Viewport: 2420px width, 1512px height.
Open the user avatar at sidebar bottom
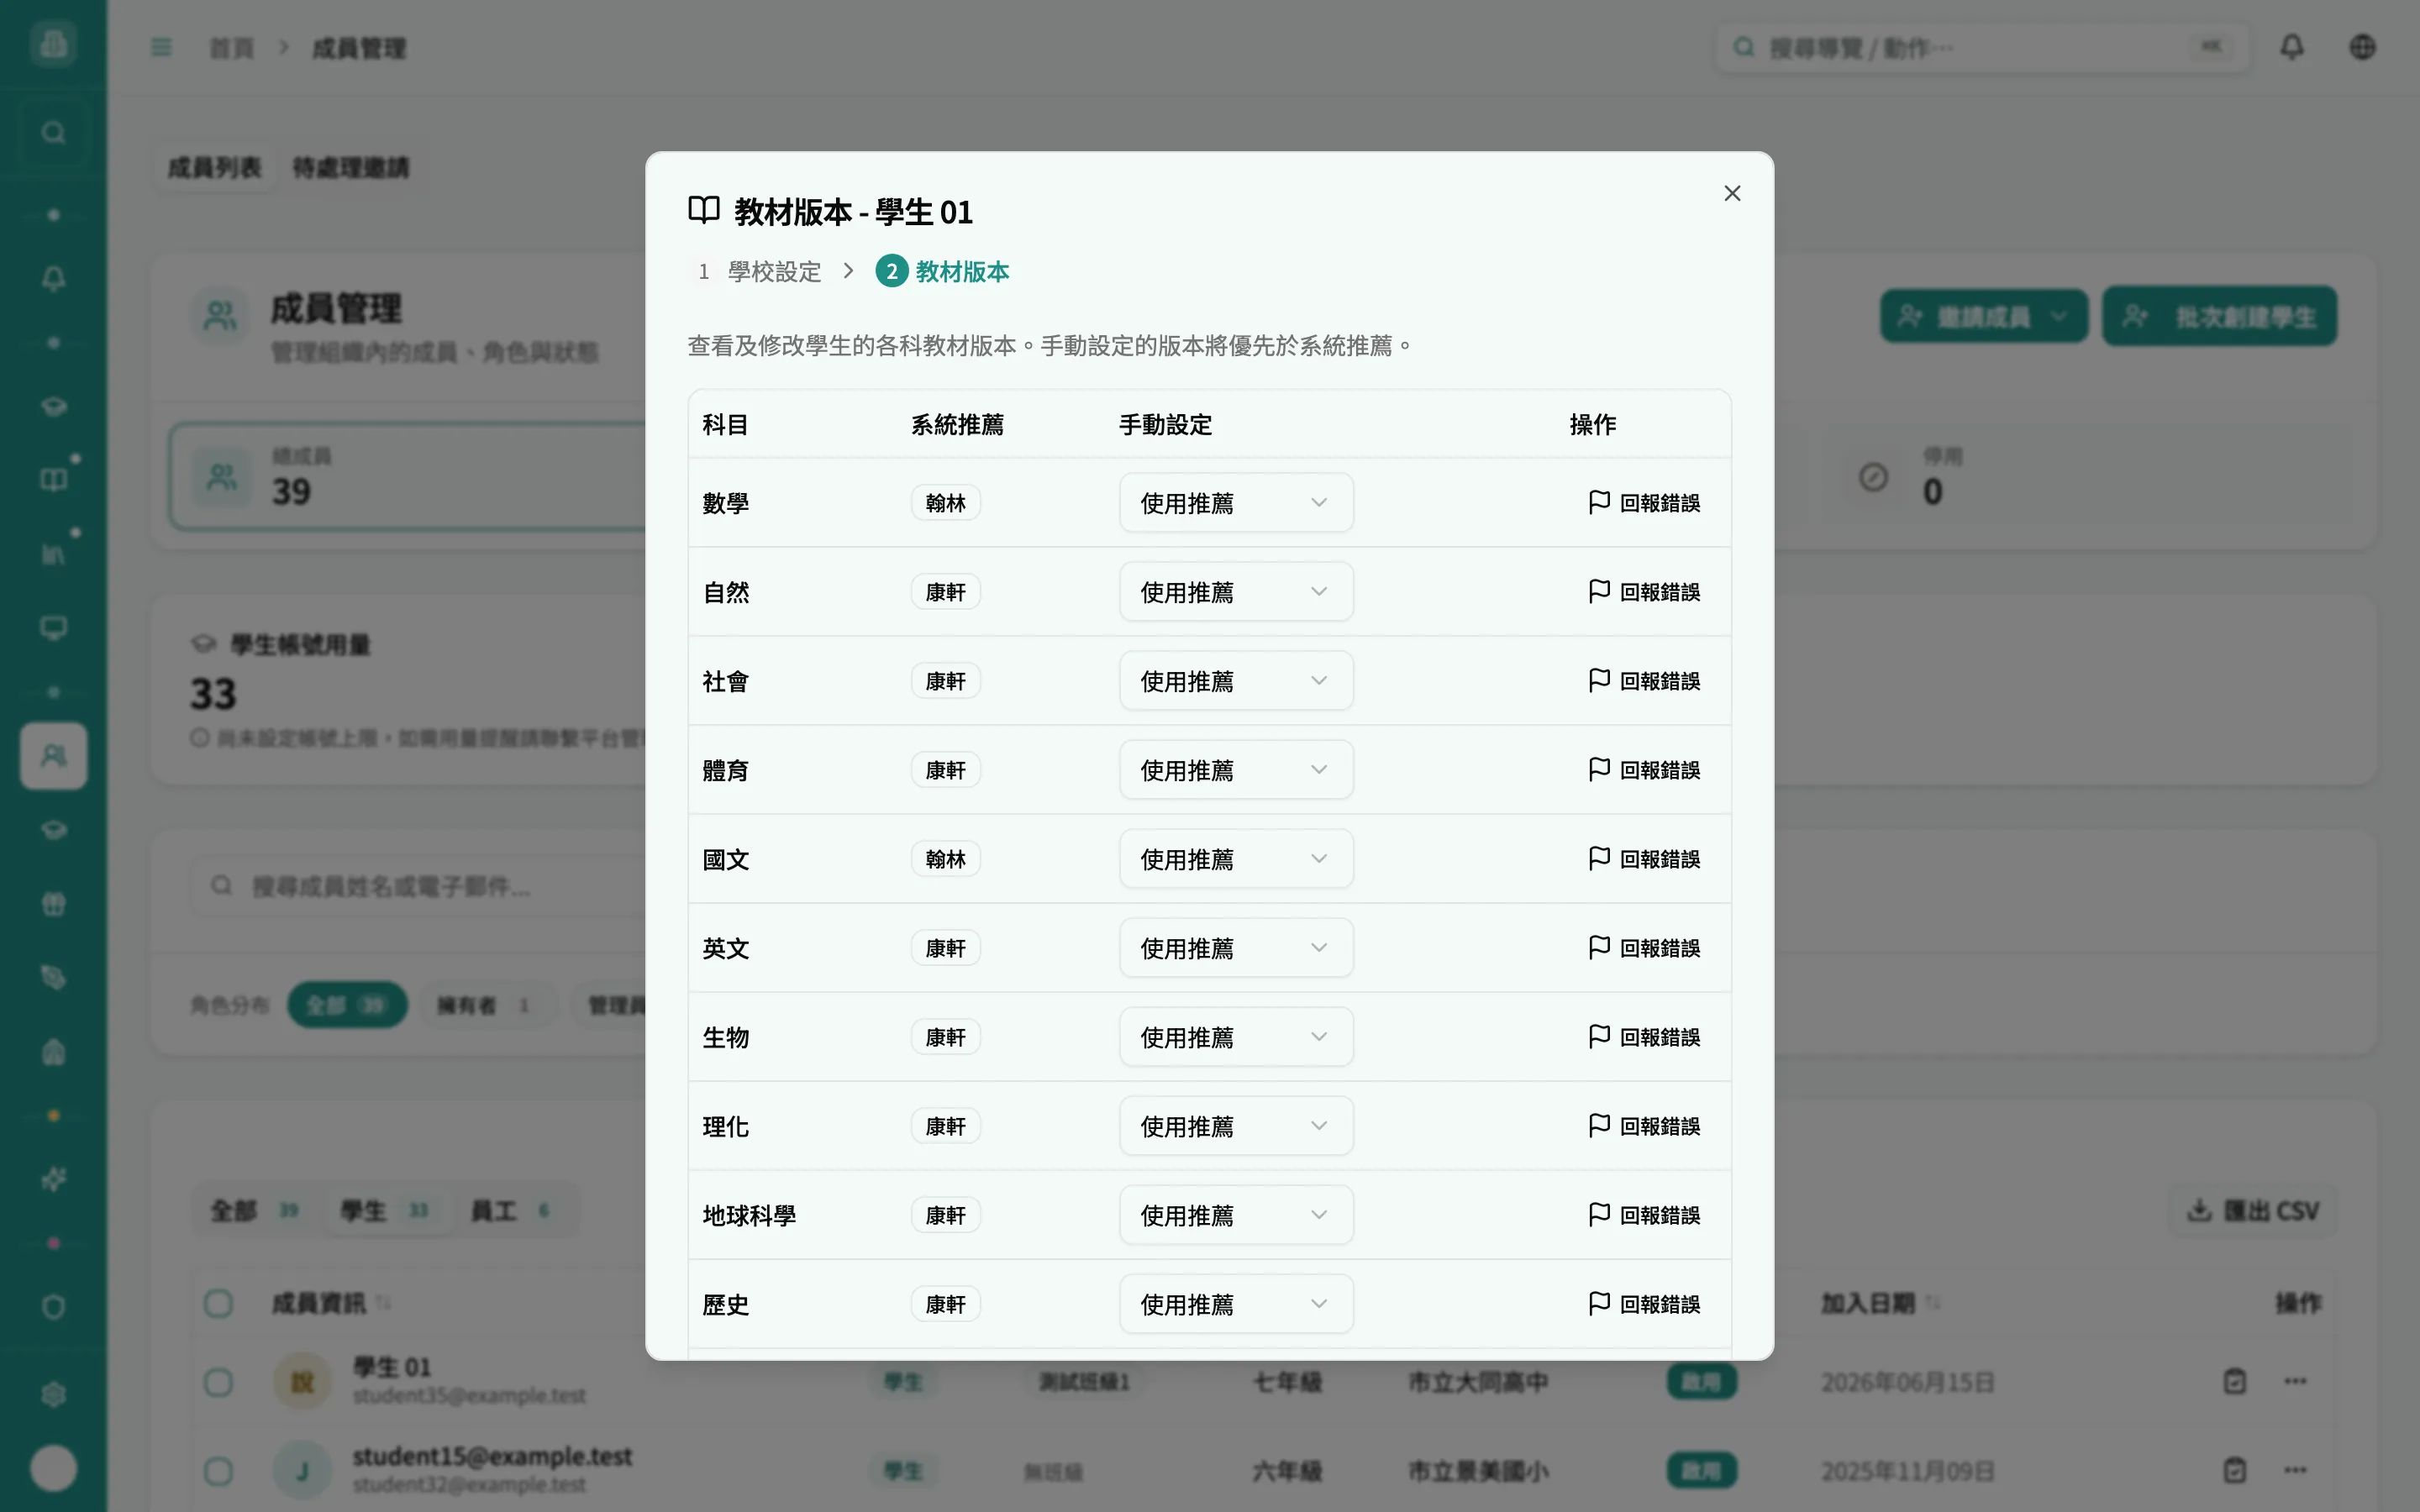click(x=53, y=1468)
